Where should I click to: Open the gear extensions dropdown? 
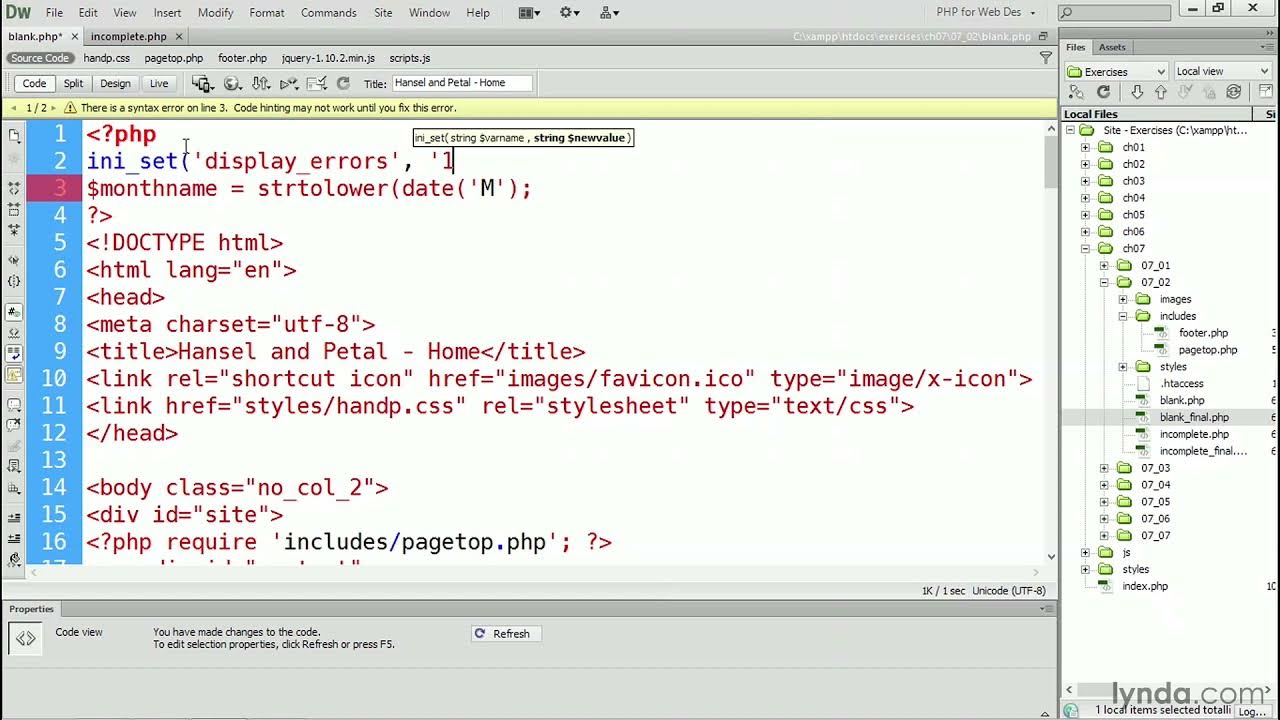[569, 13]
